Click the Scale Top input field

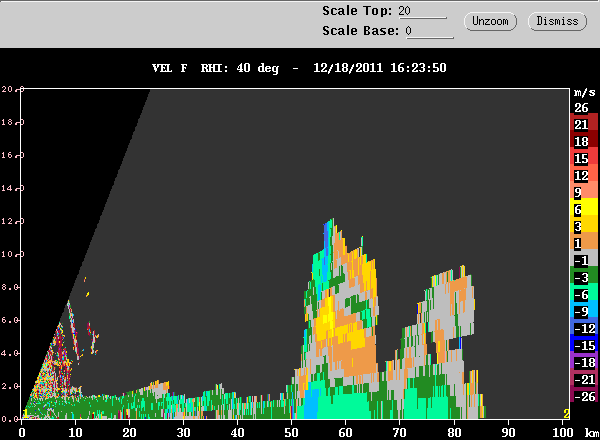pyautogui.click(x=422, y=11)
